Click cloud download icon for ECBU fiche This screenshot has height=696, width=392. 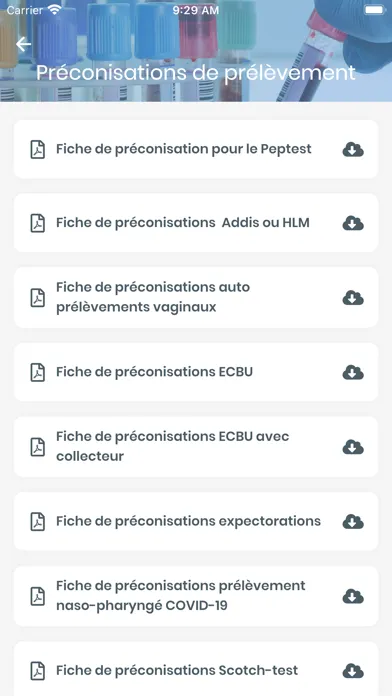(353, 372)
